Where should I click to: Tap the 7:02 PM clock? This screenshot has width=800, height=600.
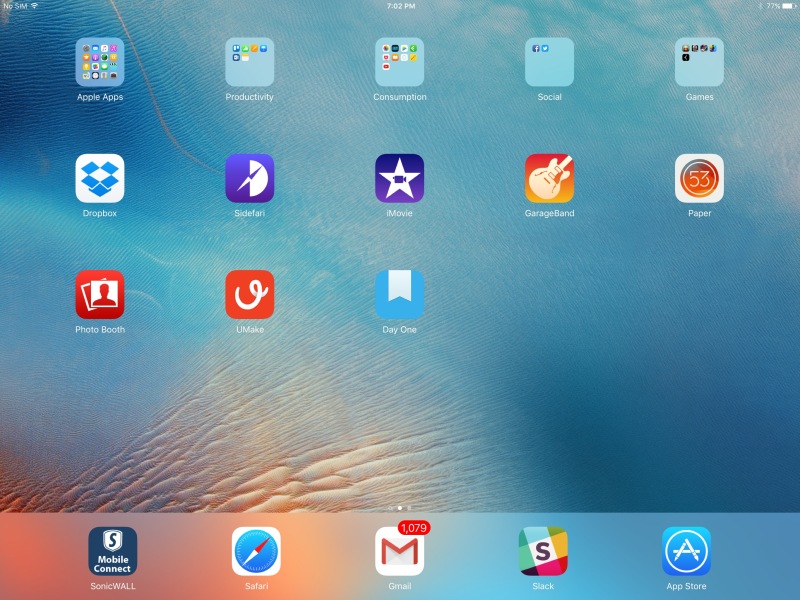(401, 6)
